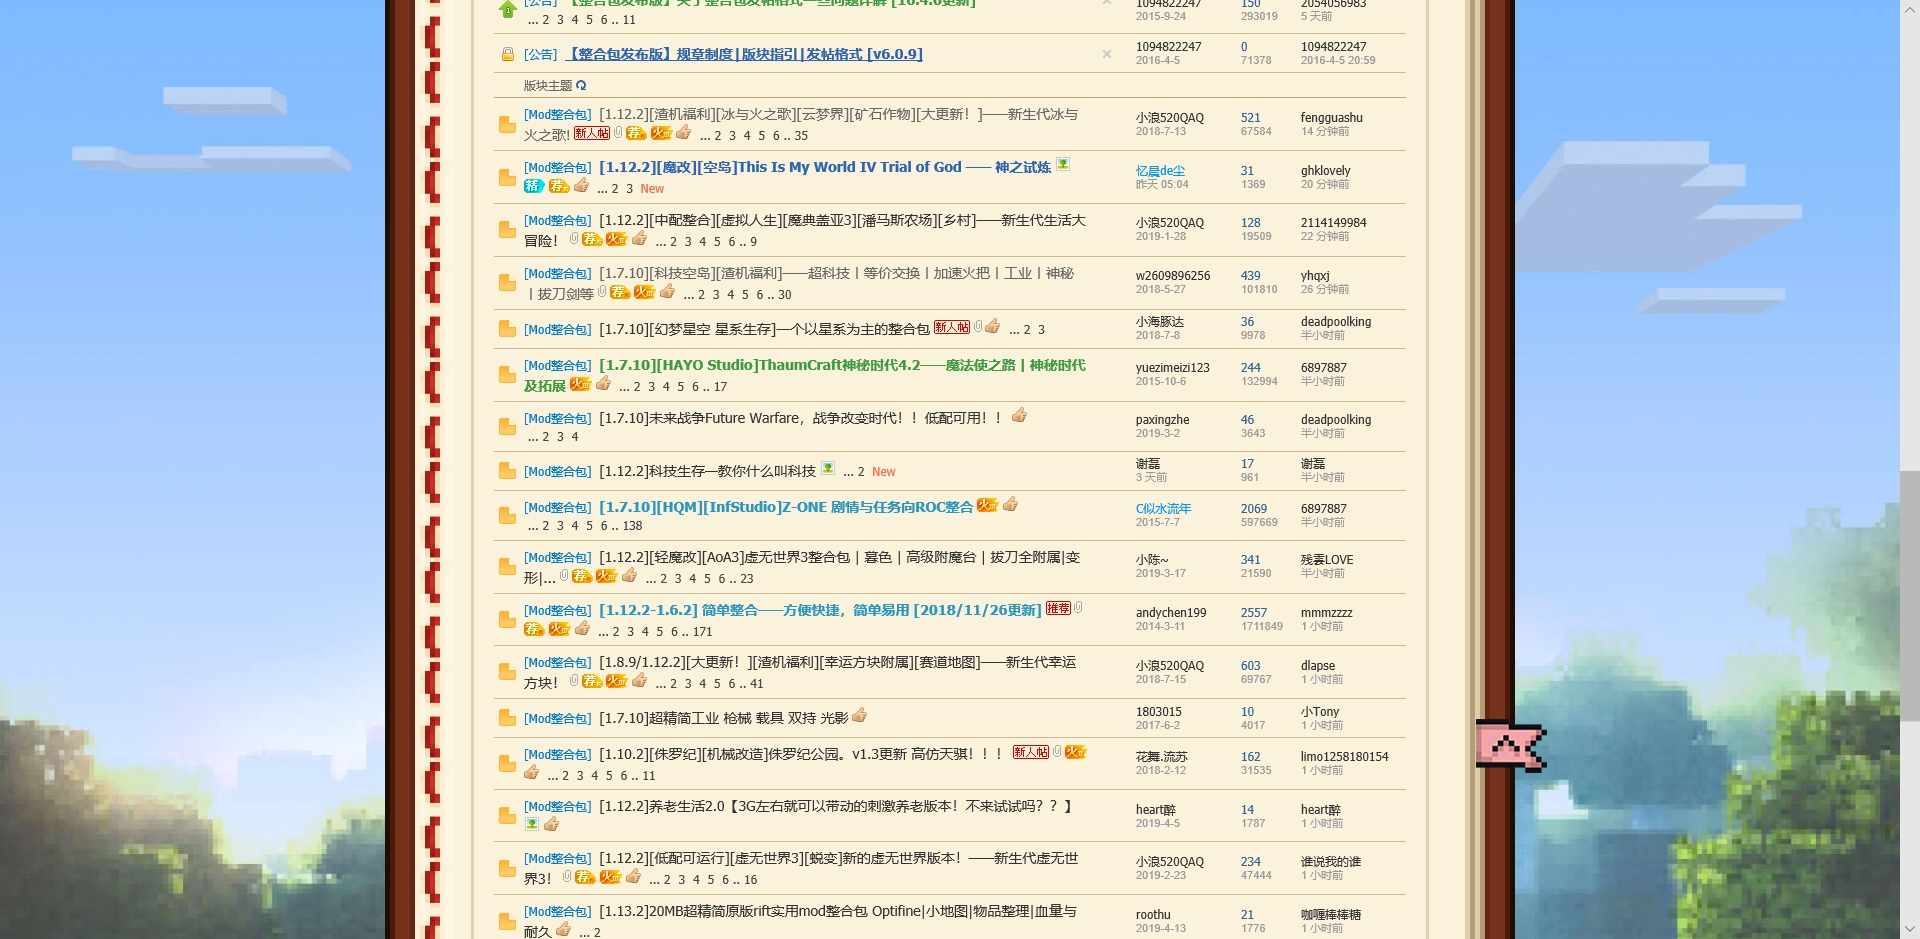1920x939 pixels.
Task: Jump to page 171 of the 简单整合 thread
Action: [x=701, y=631]
